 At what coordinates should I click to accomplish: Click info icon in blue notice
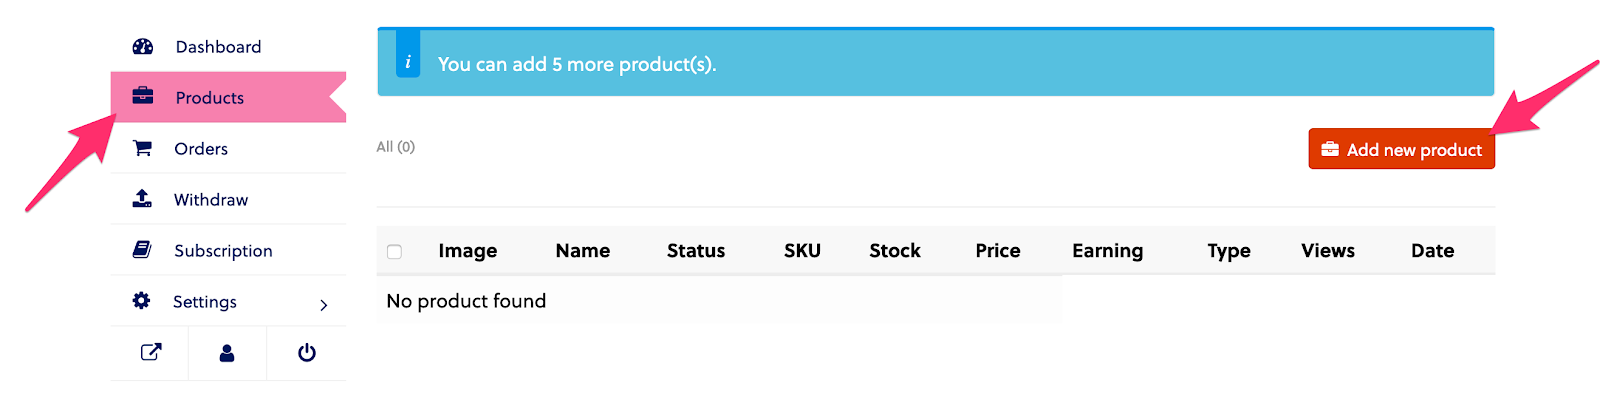[408, 62]
